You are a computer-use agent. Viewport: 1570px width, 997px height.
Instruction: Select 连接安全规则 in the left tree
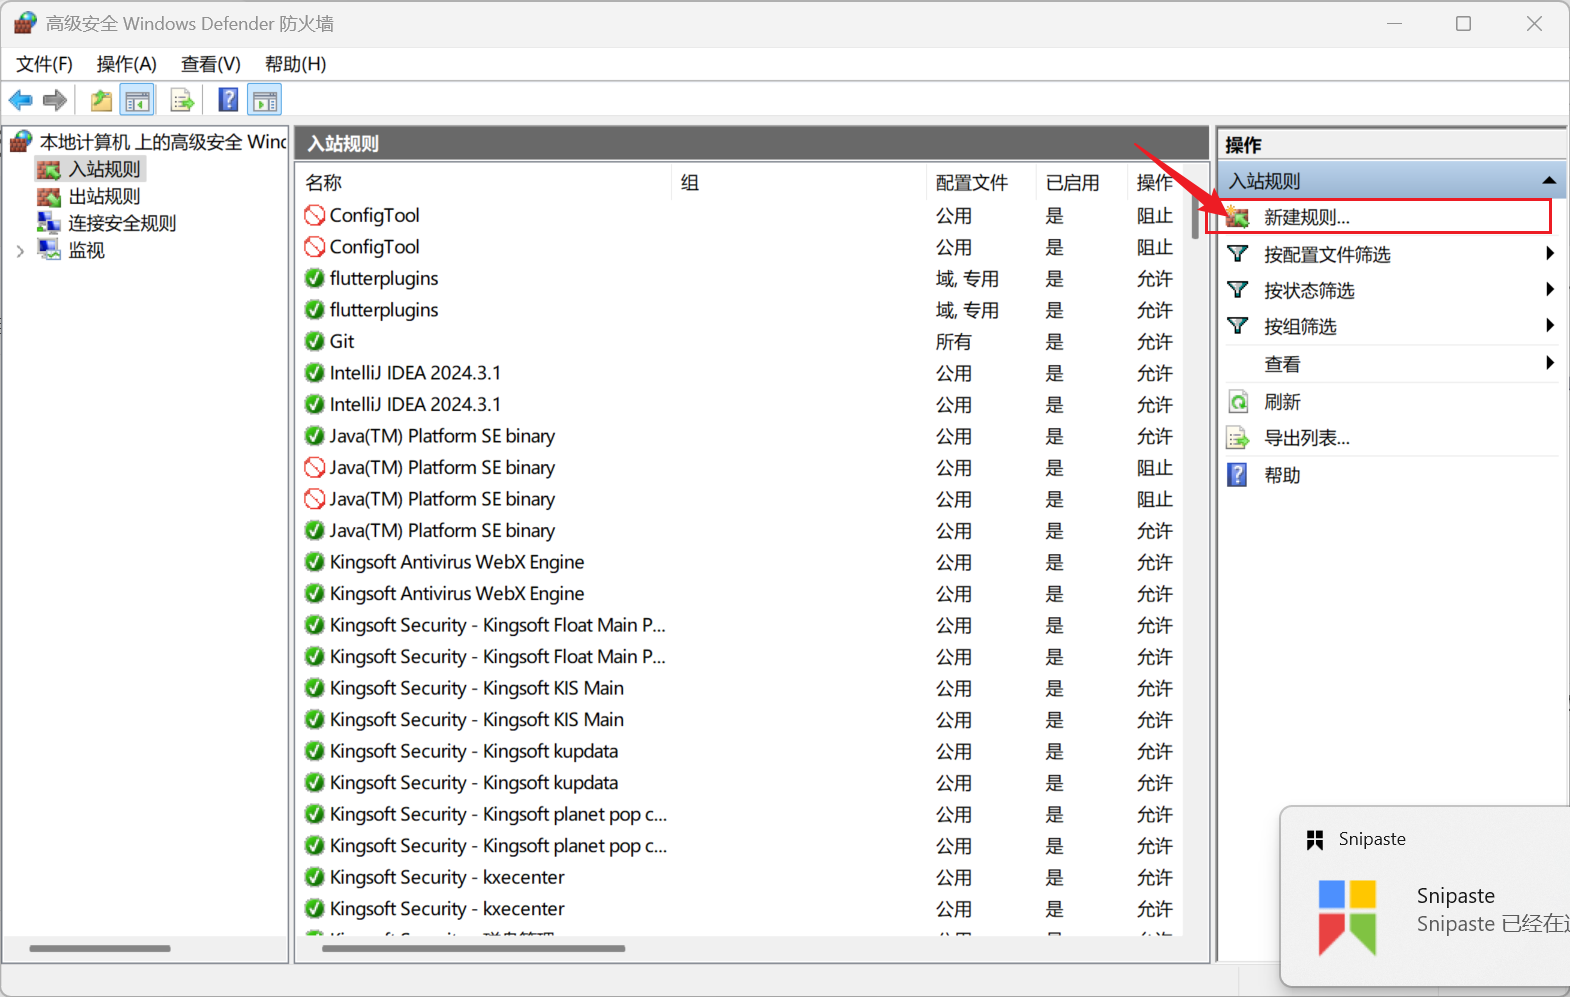122,223
